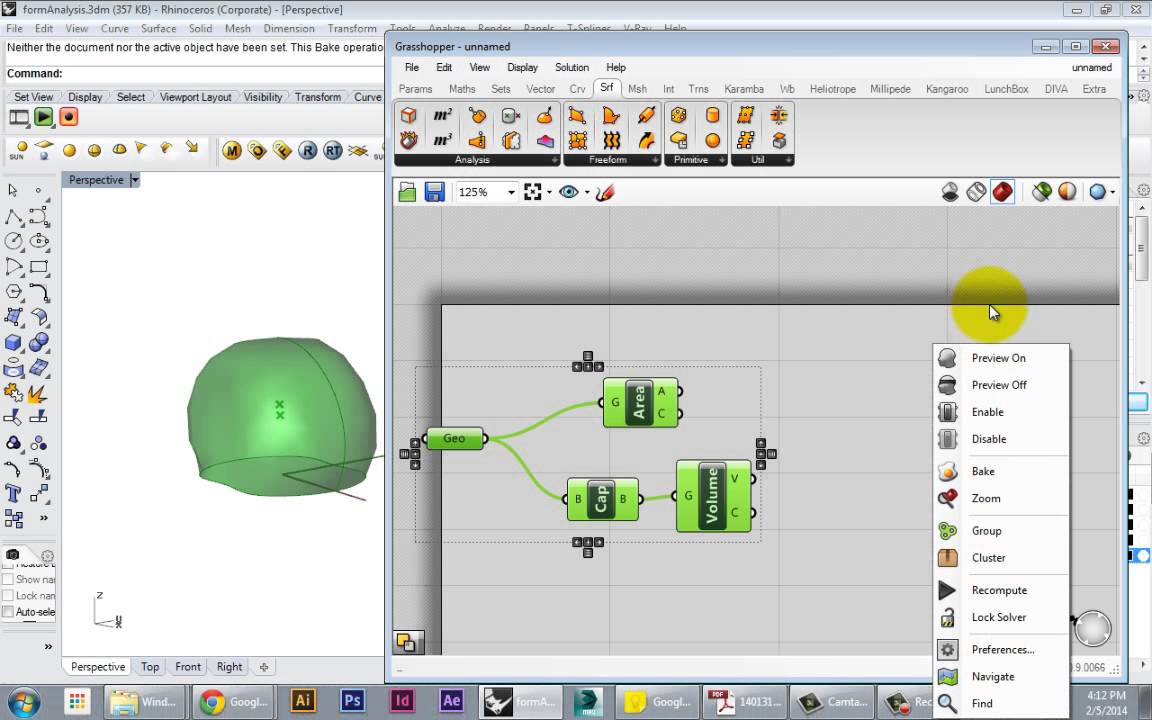Select the Area m² component icon

442,115
